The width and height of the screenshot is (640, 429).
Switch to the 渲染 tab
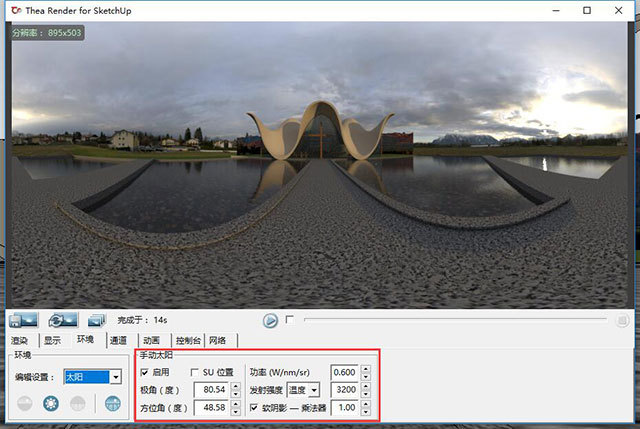click(x=19, y=340)
